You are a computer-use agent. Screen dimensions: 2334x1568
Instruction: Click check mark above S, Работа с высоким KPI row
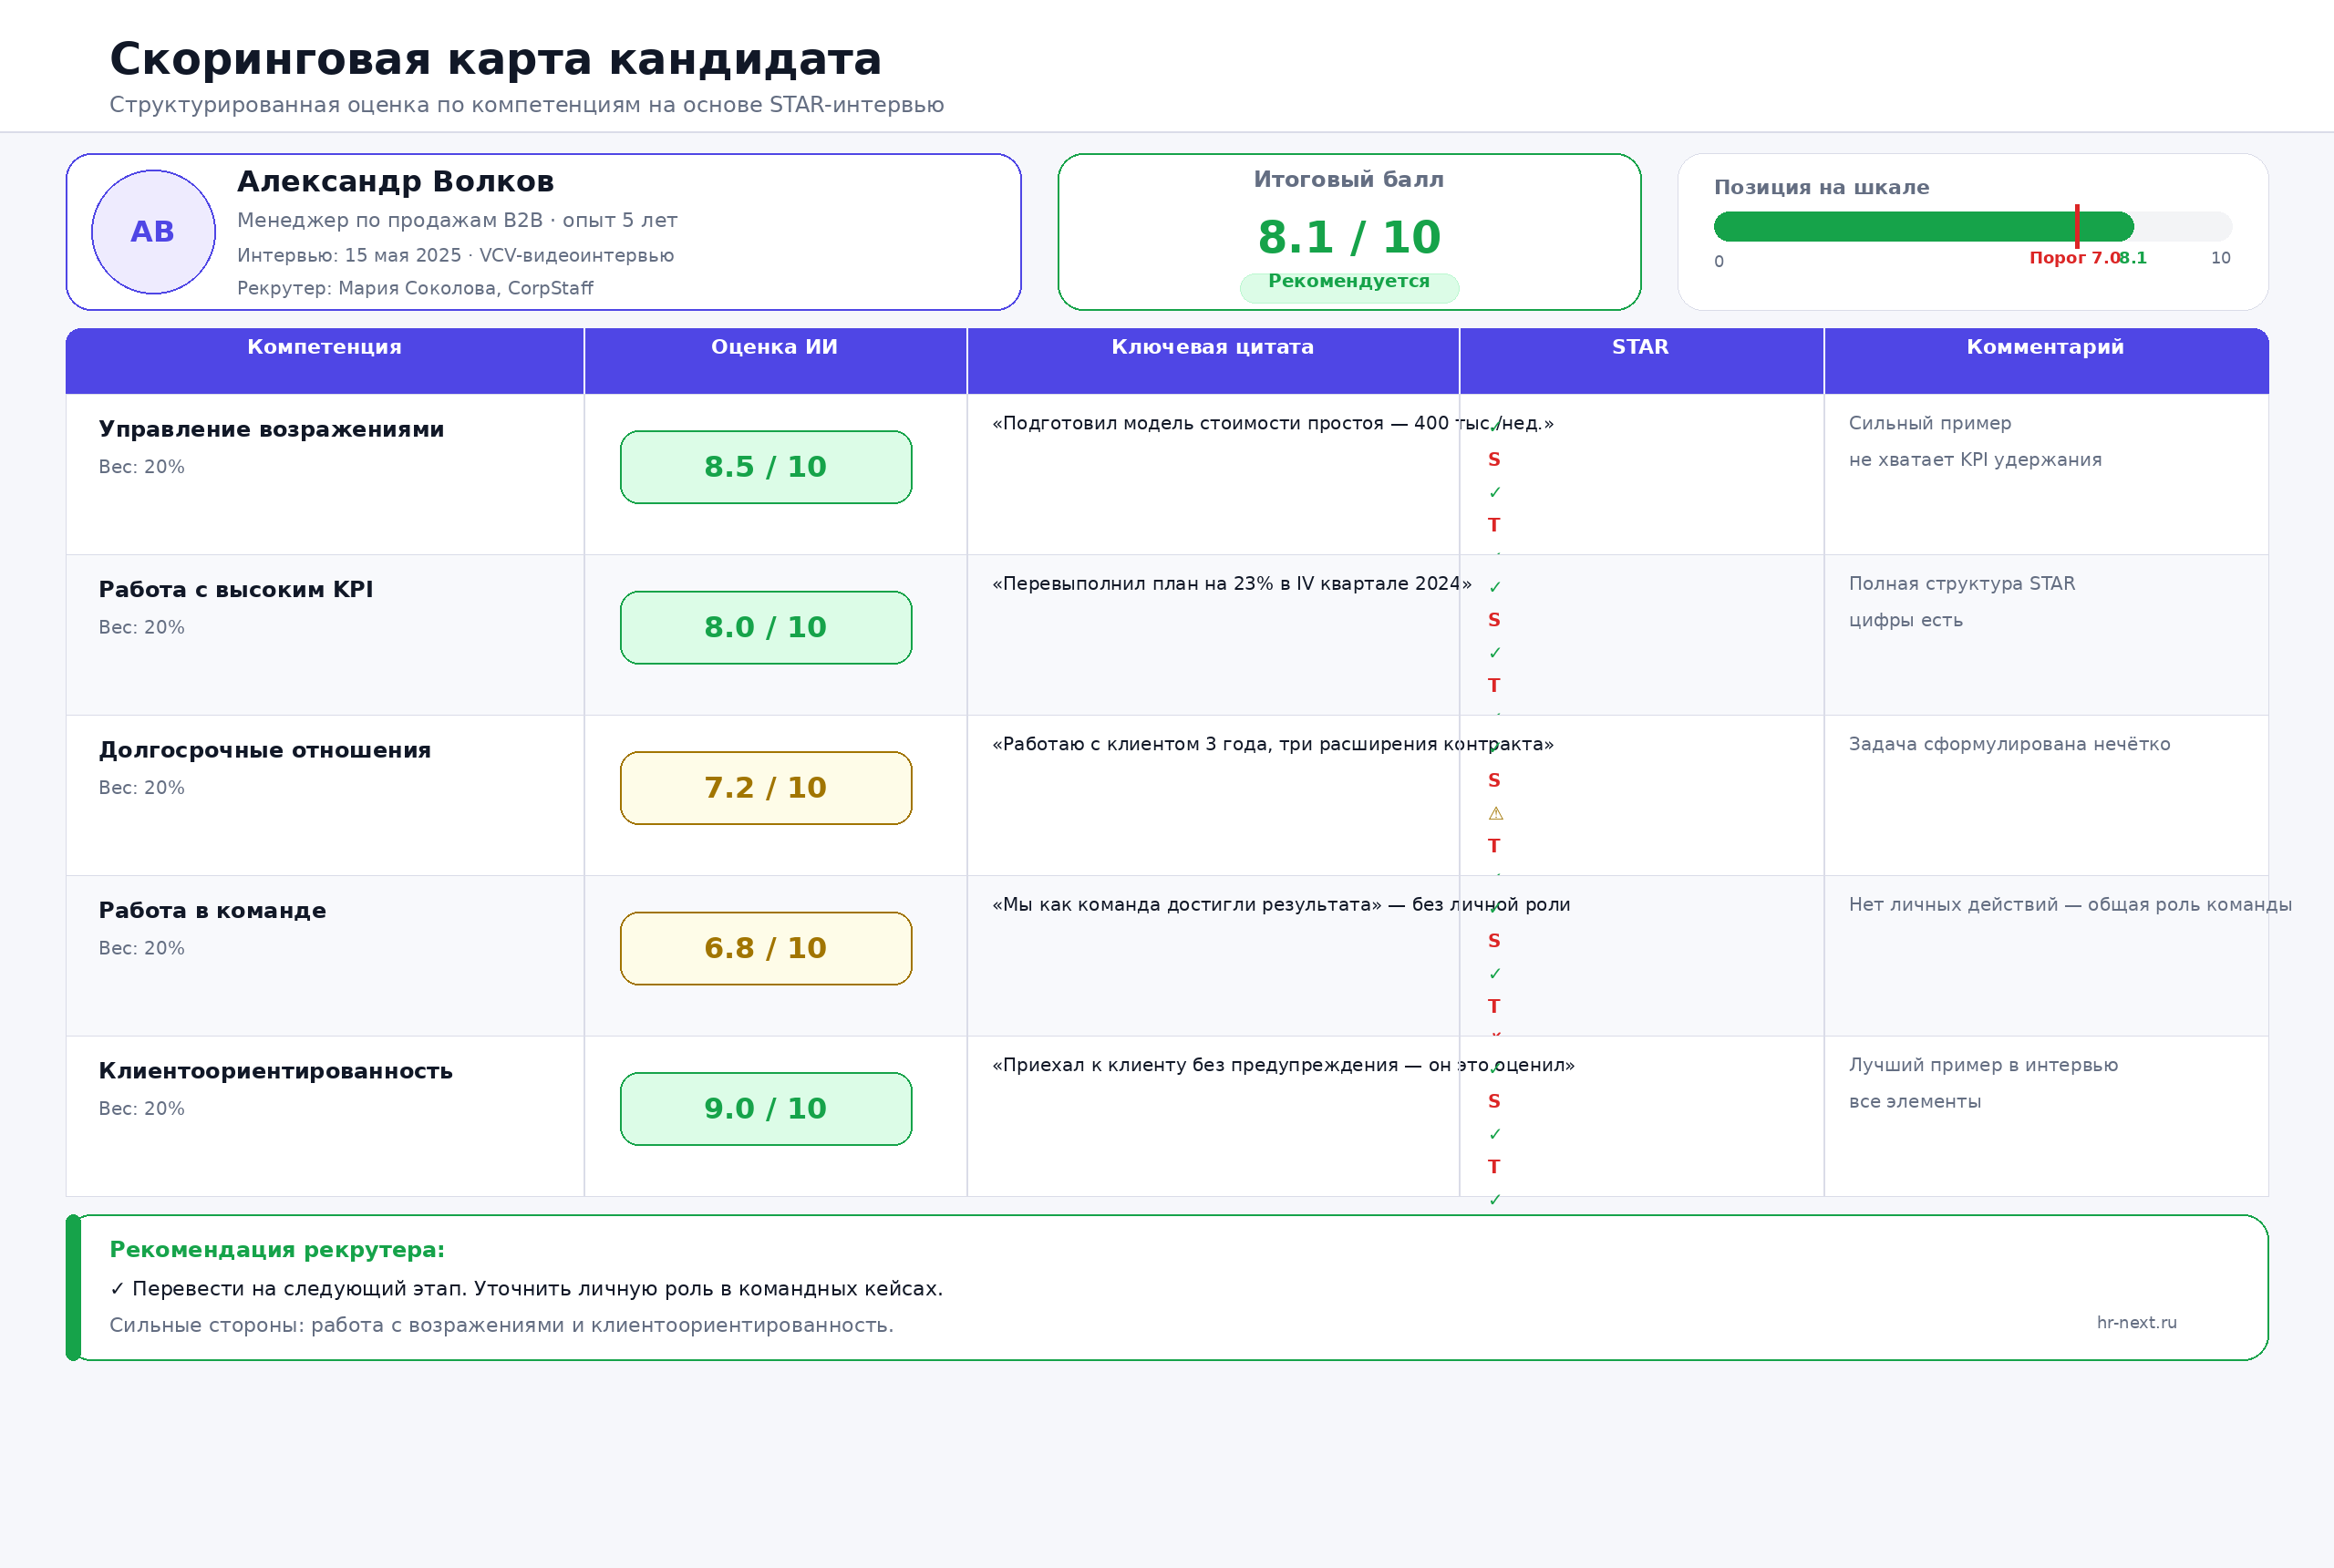[x=1495, y=587]
